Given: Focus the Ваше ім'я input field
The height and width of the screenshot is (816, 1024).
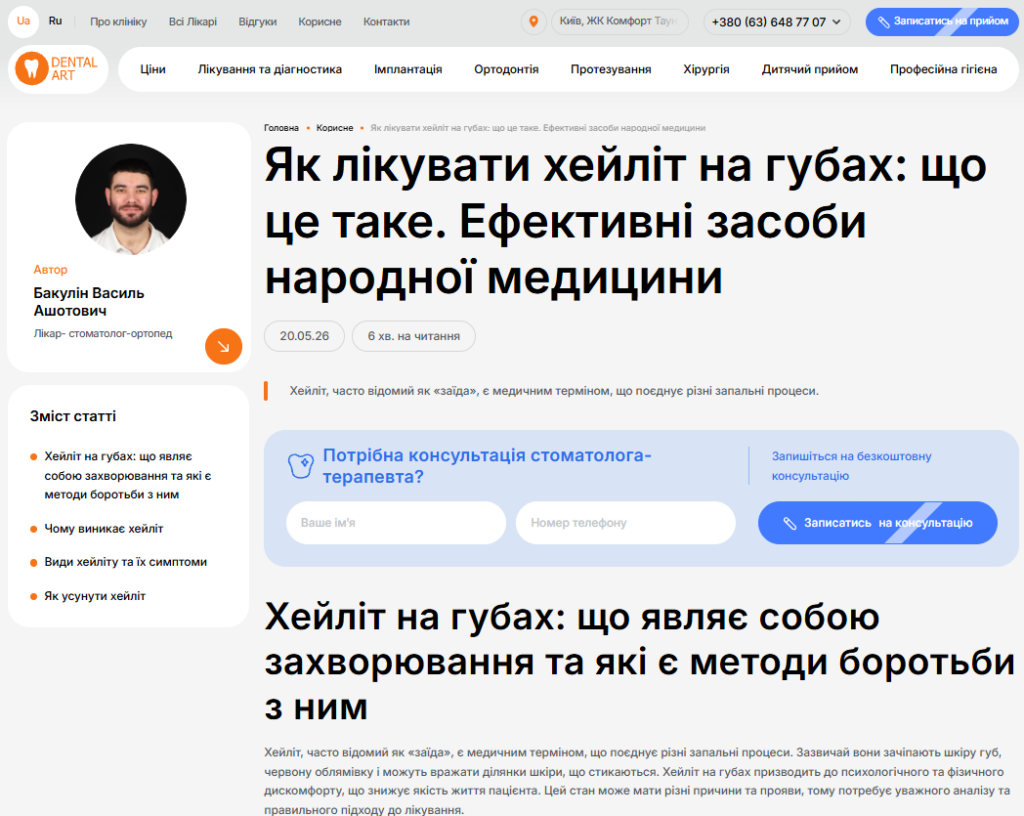Looking at the screenshot, I should [x=396, y=523].
